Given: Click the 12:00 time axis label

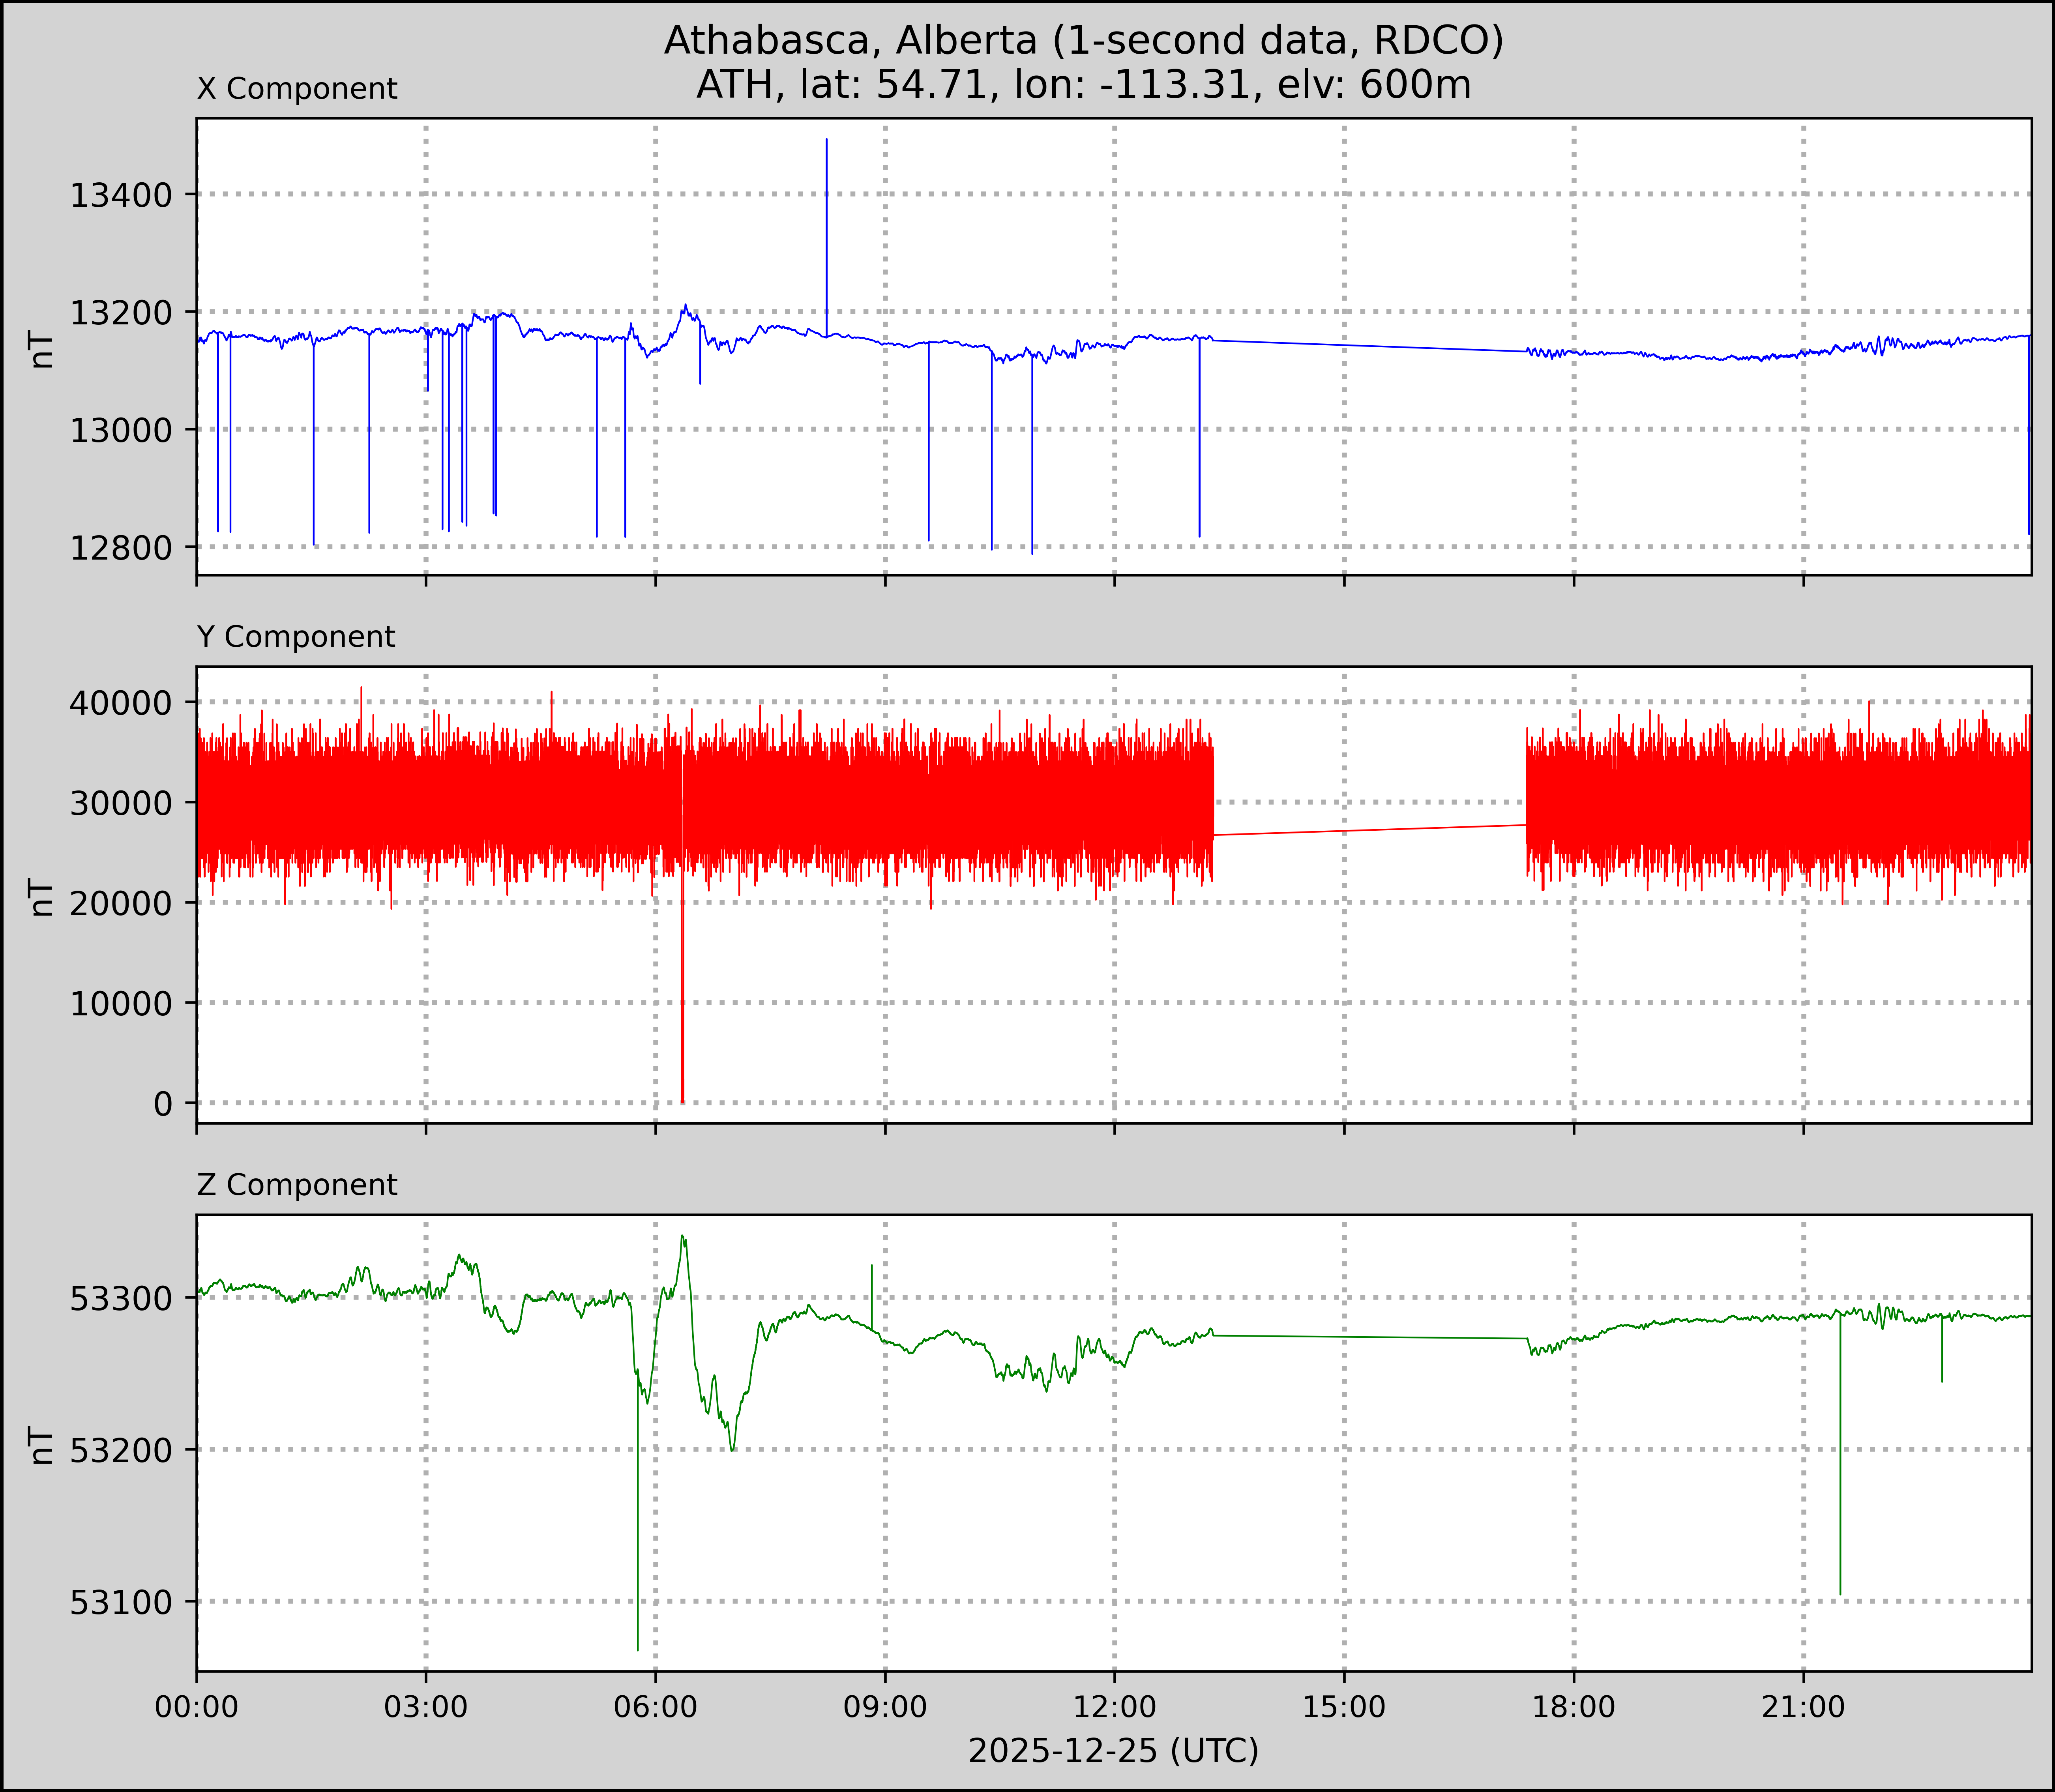Looking at the screenshot, I should 1115,1707.
